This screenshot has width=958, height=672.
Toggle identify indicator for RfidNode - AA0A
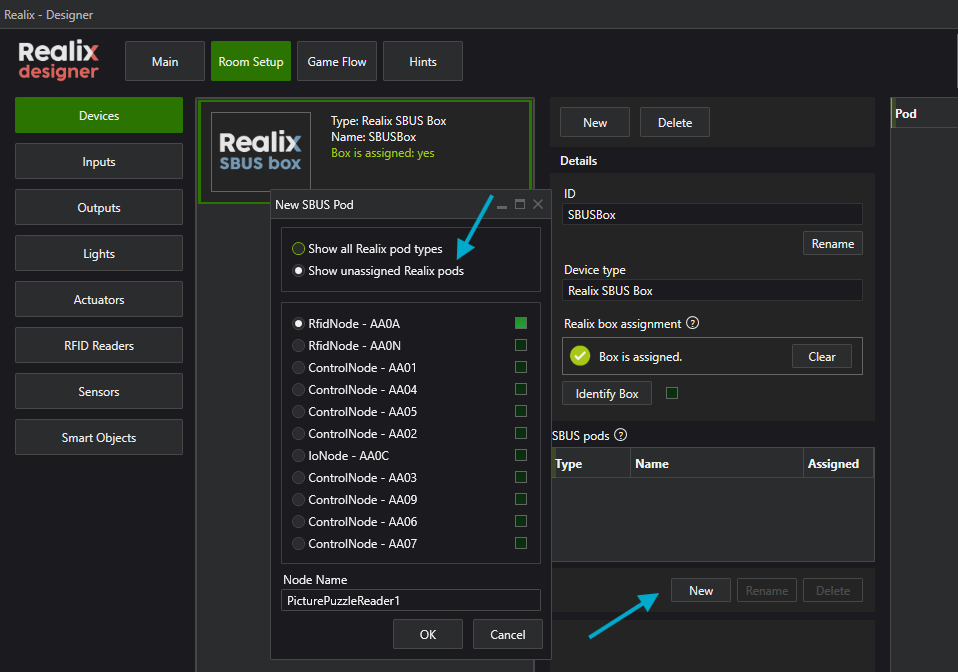pos(521,323)
